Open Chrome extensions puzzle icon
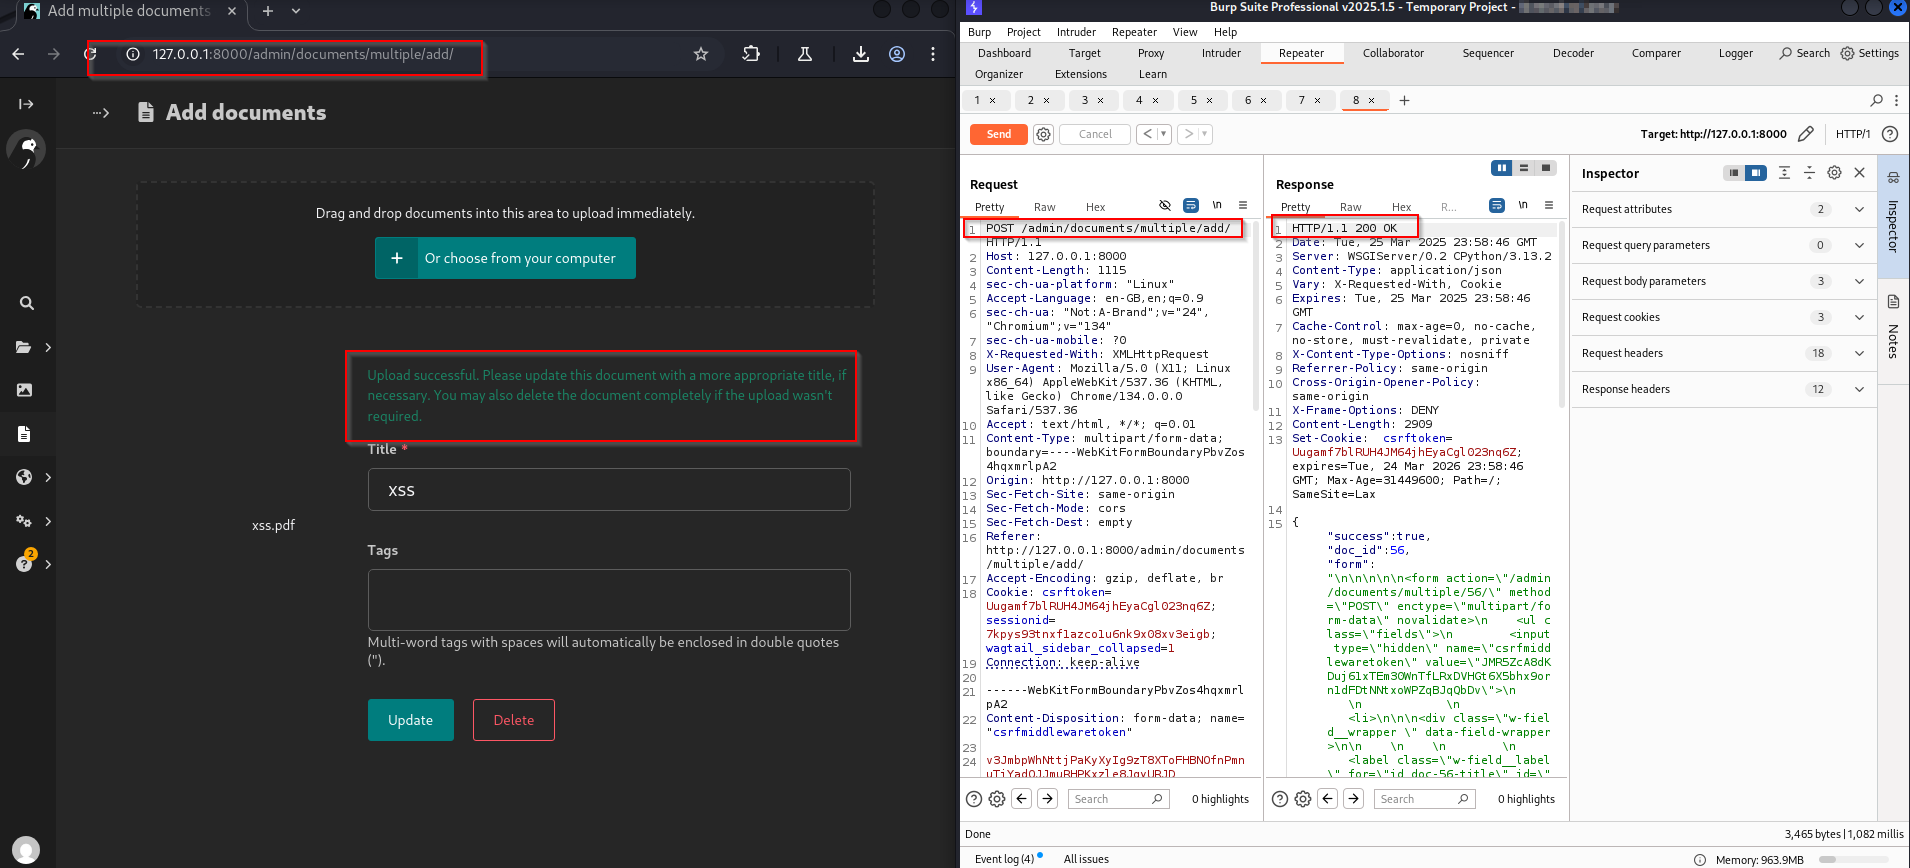 pyautogui.click(x=751, y=54)
